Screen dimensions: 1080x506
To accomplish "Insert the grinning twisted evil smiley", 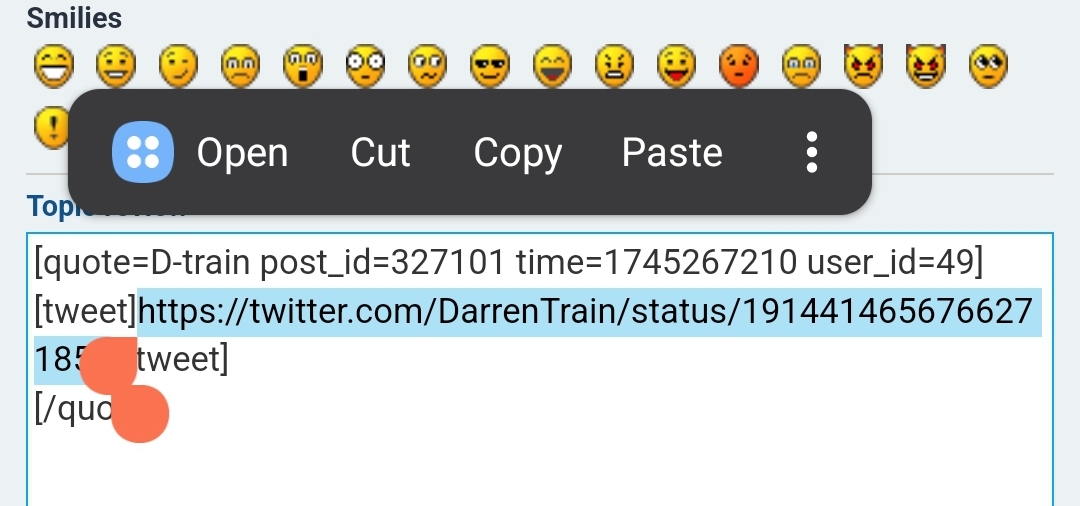I will 926,67.
